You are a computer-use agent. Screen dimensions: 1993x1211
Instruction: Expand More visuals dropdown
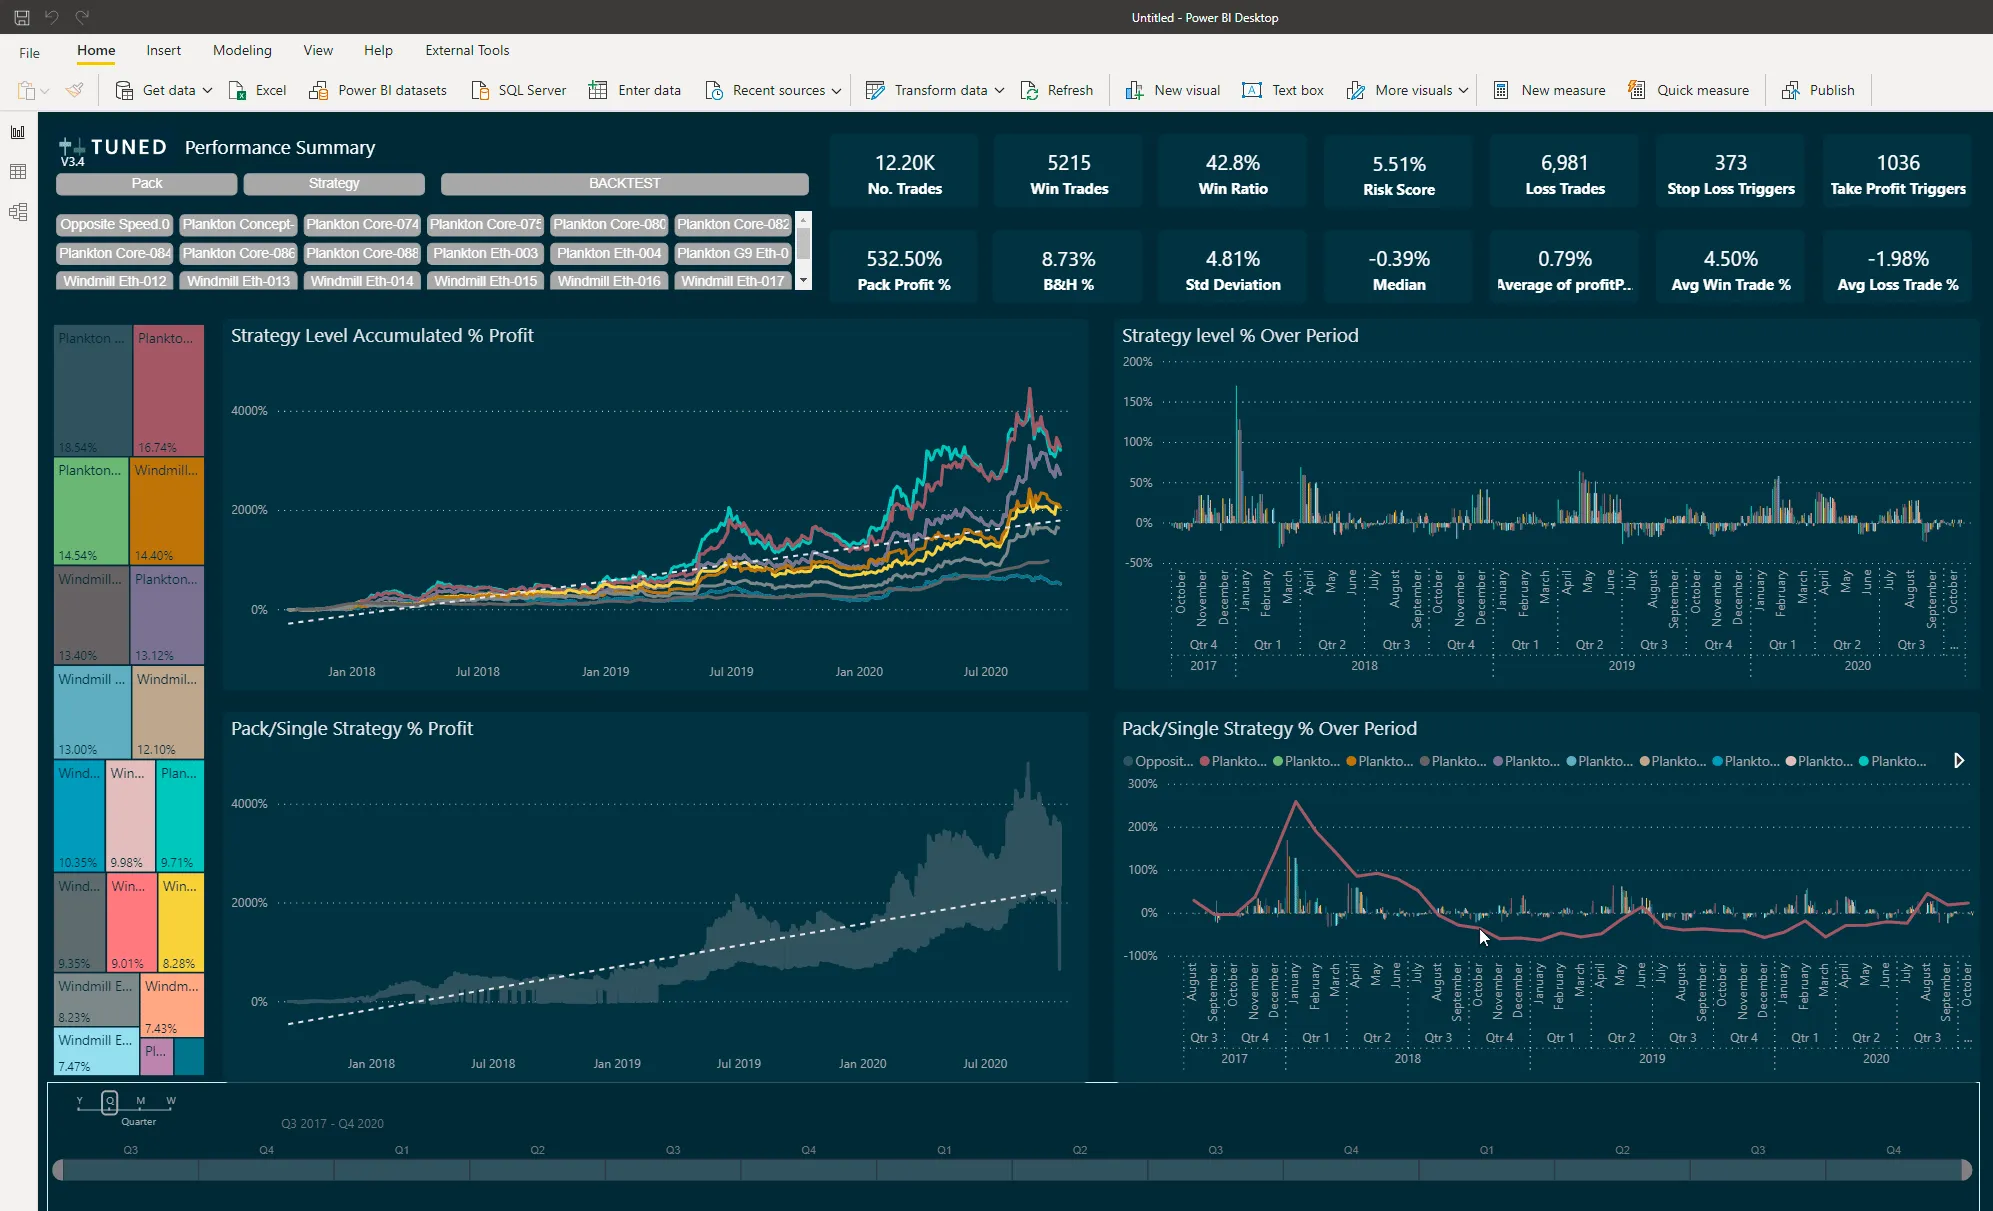(x=1463, y=90)
